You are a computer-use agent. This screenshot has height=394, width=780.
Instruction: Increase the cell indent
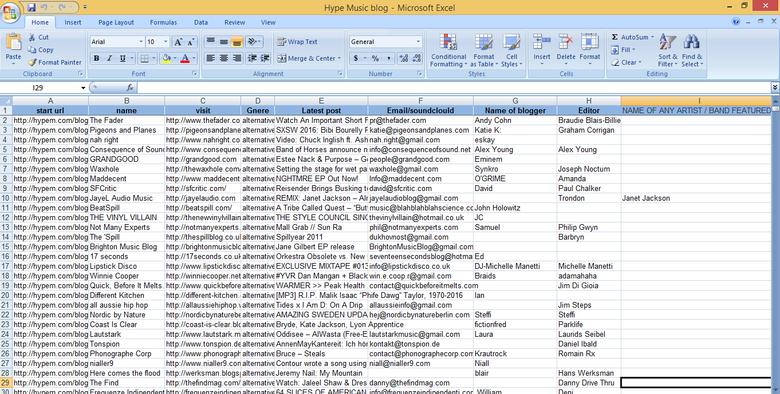click(x=265, y=59)
